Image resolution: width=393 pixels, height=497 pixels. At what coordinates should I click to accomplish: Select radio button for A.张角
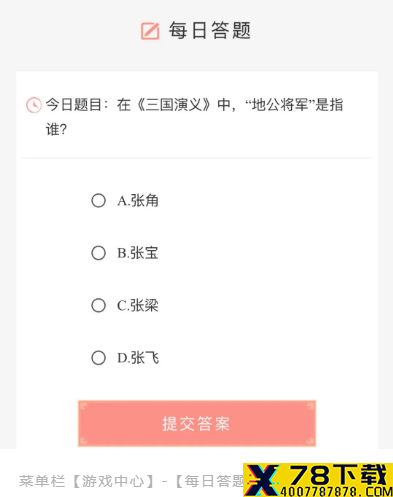98,201
